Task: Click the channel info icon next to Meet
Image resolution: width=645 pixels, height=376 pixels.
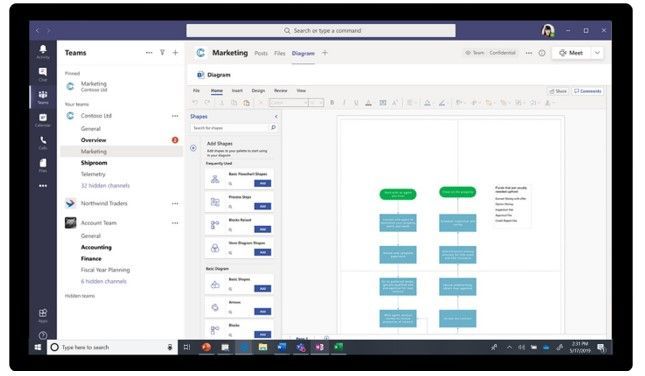Action: click(x=542, y=53)
